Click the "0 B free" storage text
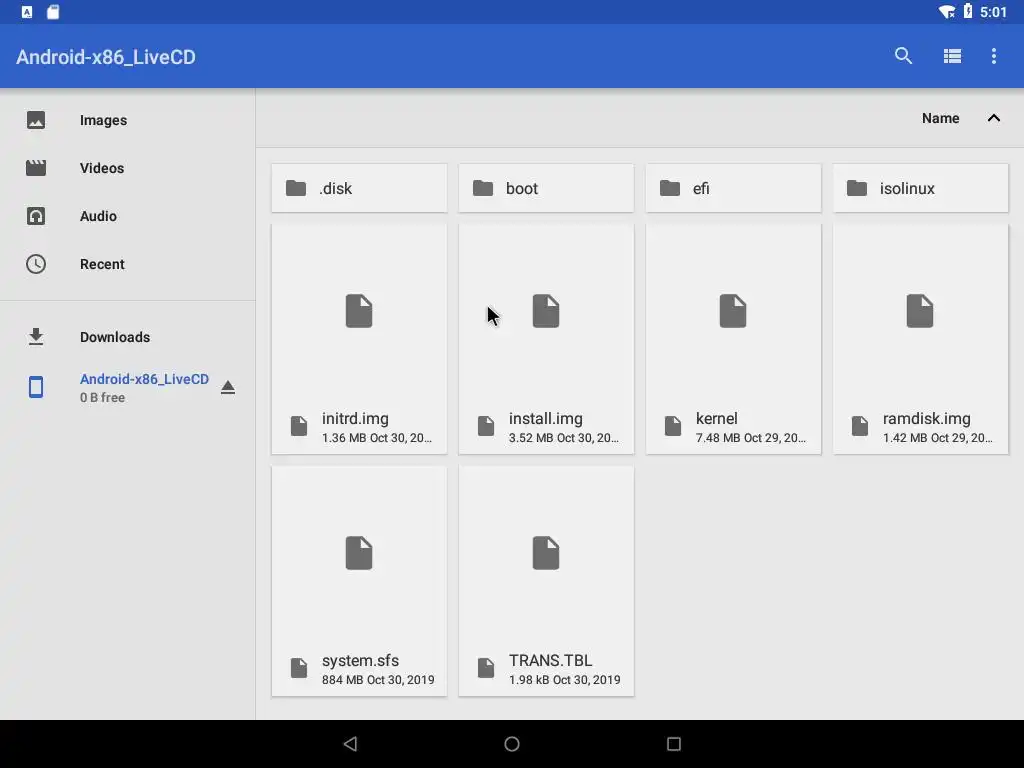Image resolution: width=1024 pixels, height=768 pixels. (x=103, y=398)
